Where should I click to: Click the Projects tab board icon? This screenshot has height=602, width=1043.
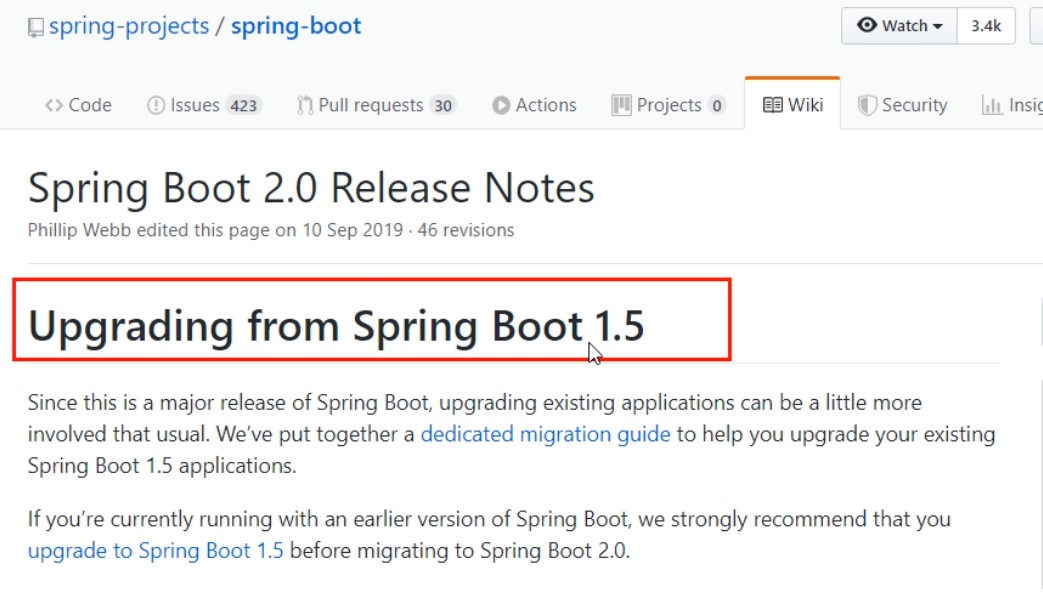click(621, 105)
